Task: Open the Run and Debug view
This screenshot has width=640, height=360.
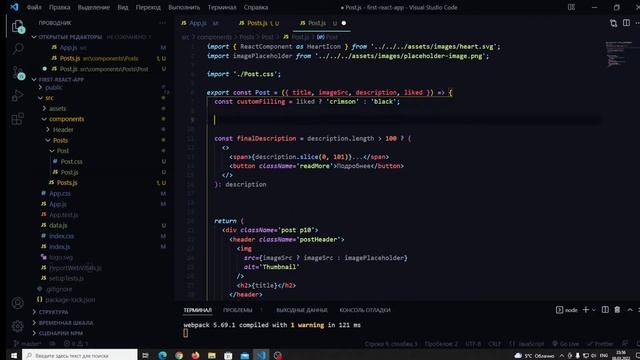Action: pyautogui.click(x=17, y=96)
